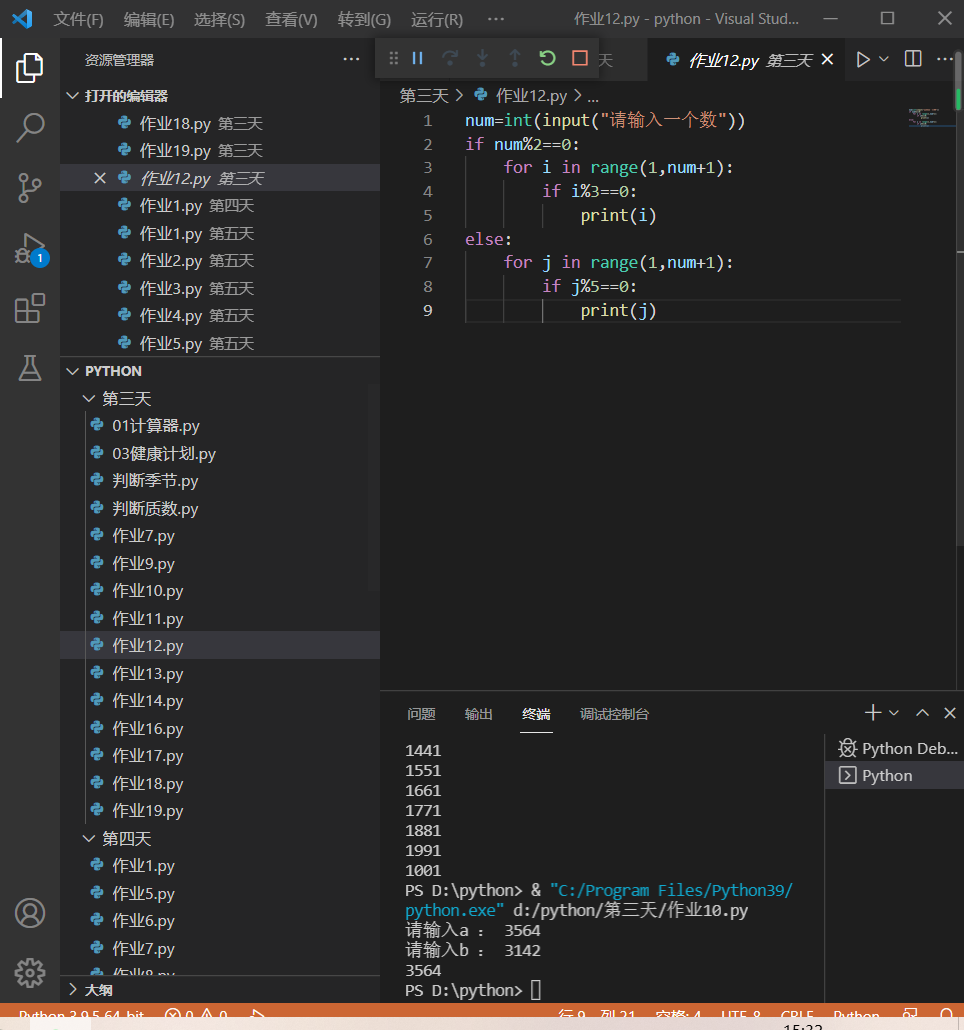Close 作业12.py in open editors list
This screenshot has width=964, height=1030.
(100, 178)
